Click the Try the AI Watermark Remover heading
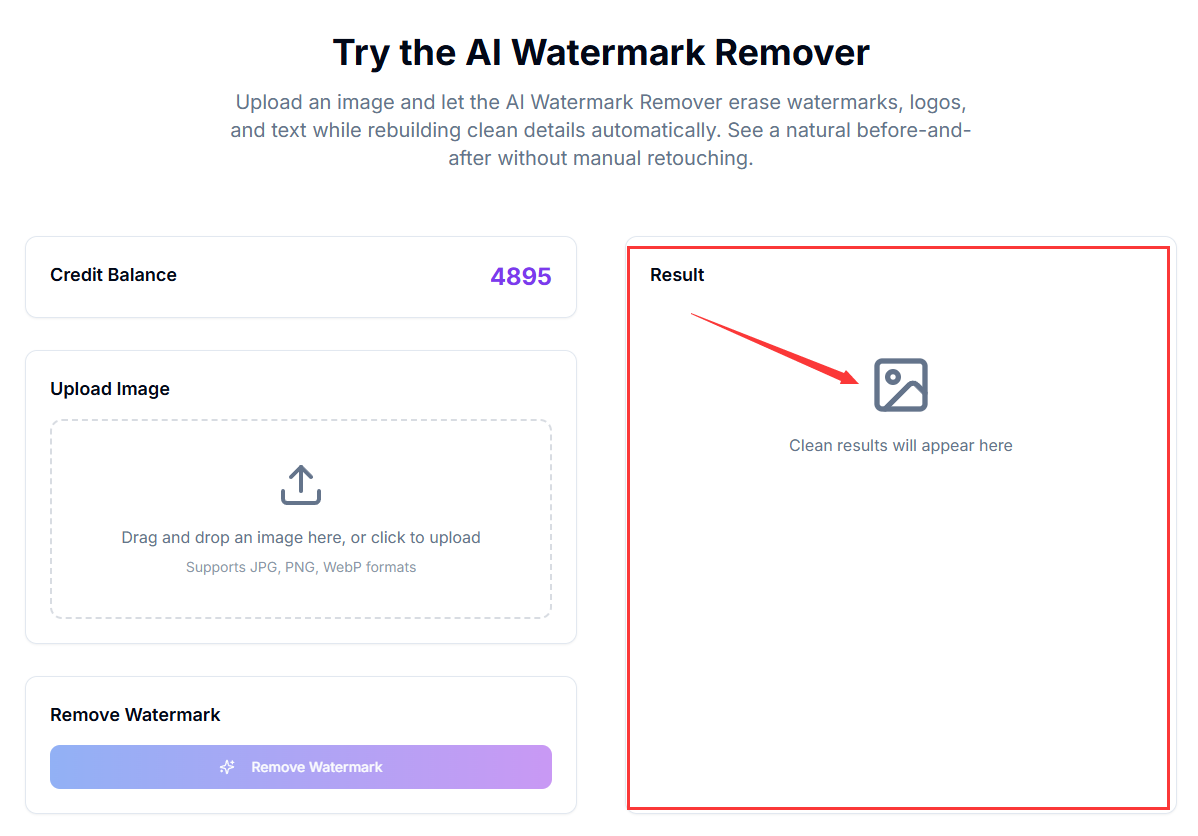The width and height of the screenshot is (1198, 836). pos(599,52)
